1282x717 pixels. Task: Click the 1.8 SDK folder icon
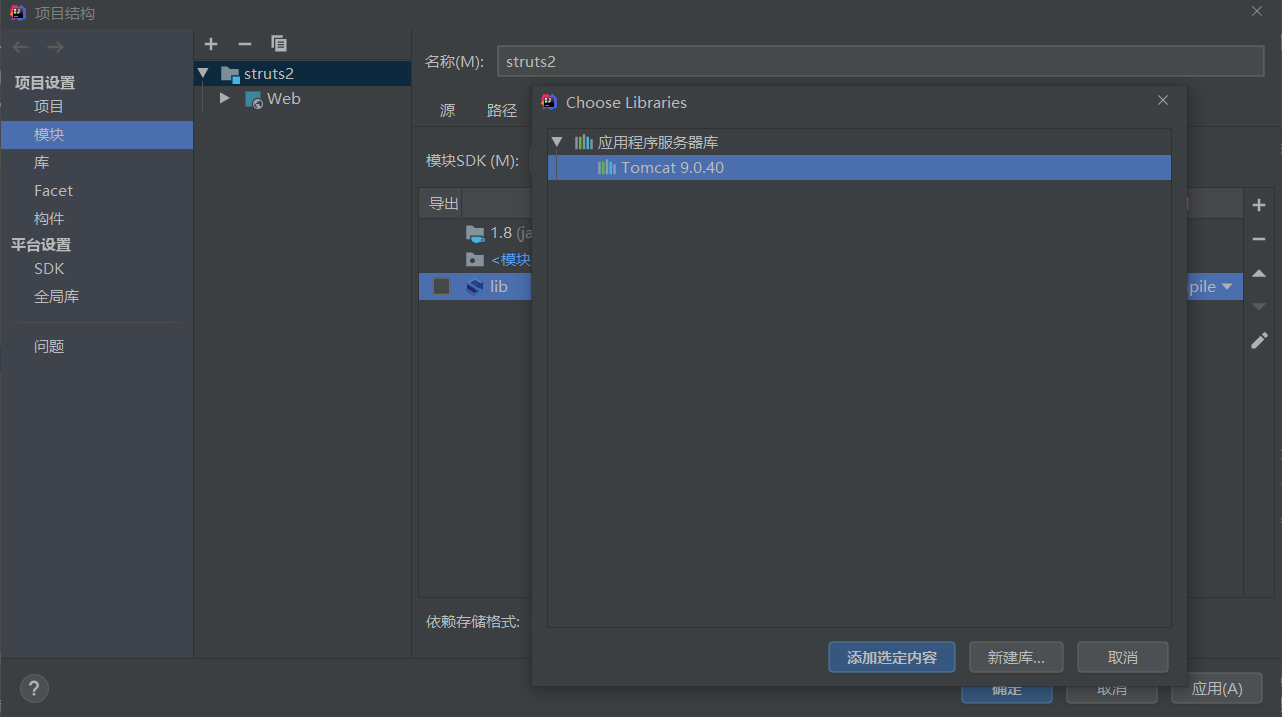click(x=475, y=233)
